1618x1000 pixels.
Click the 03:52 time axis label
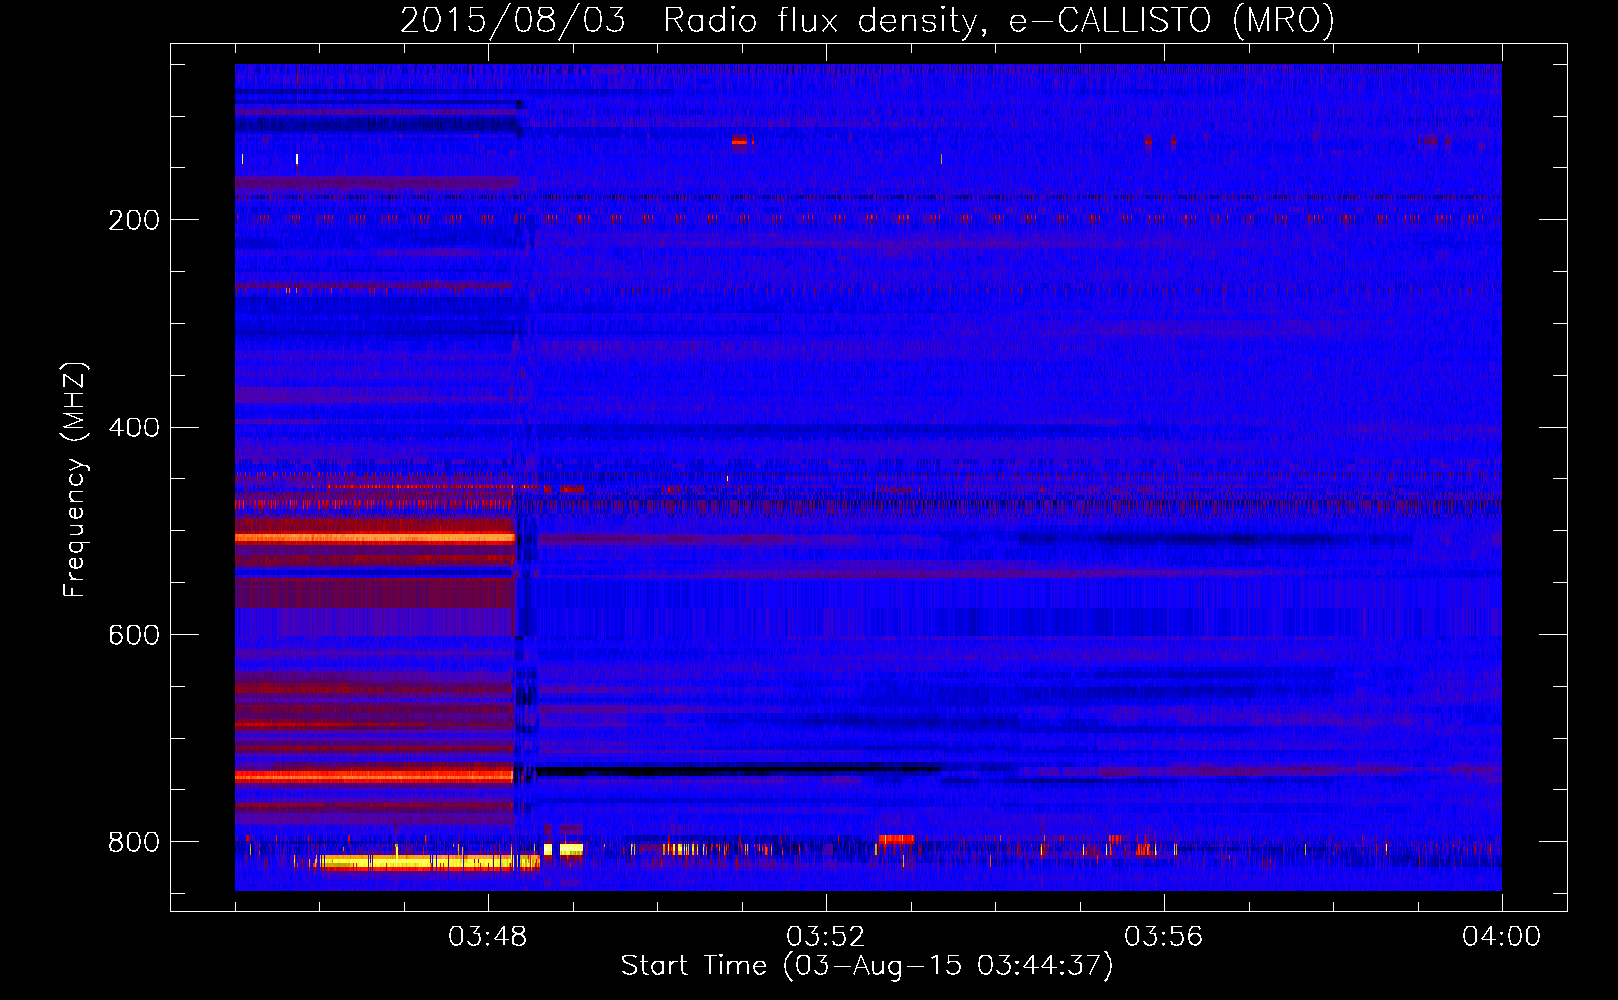pyautogui.click(x=826, y=937)
